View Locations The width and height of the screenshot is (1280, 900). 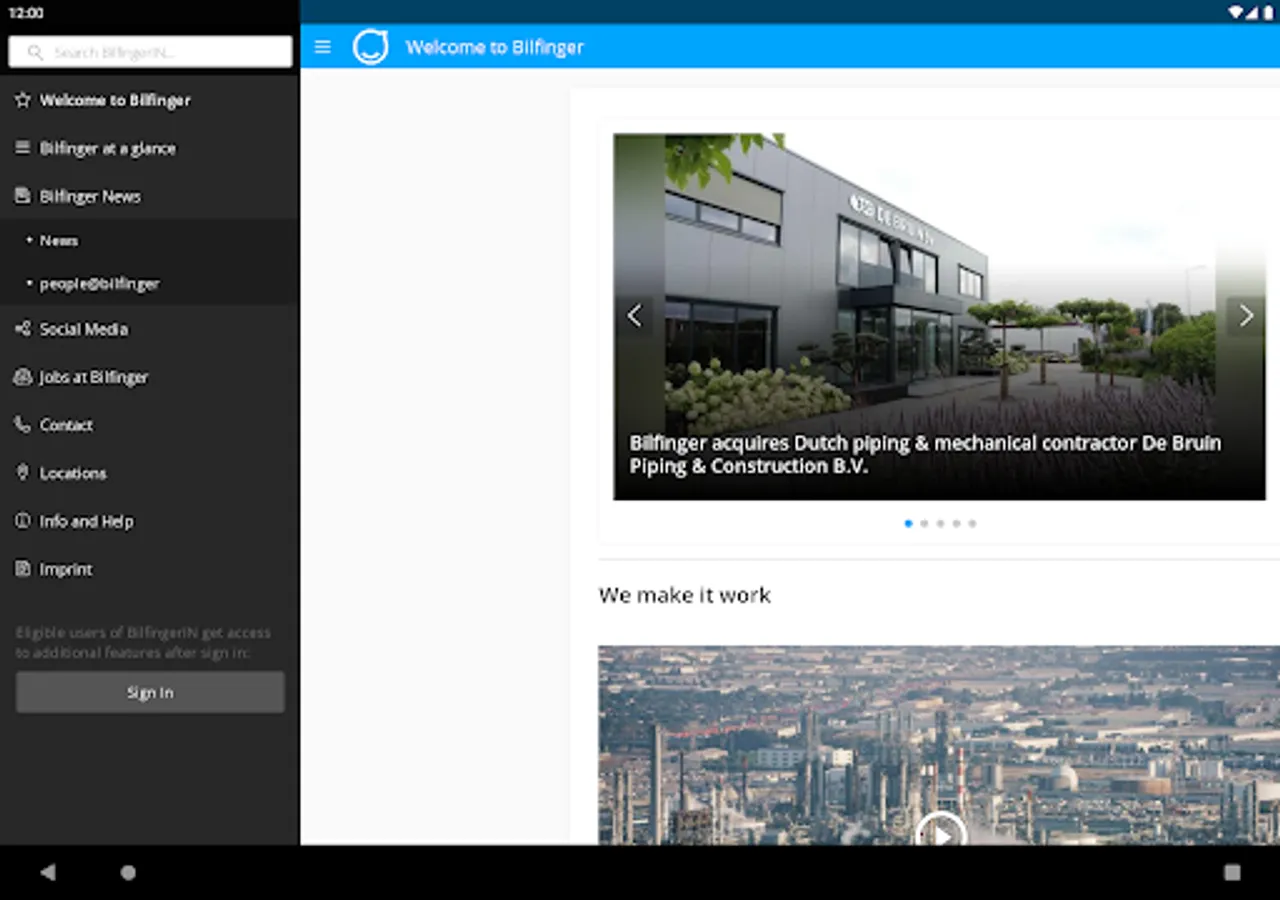point(150,473)
